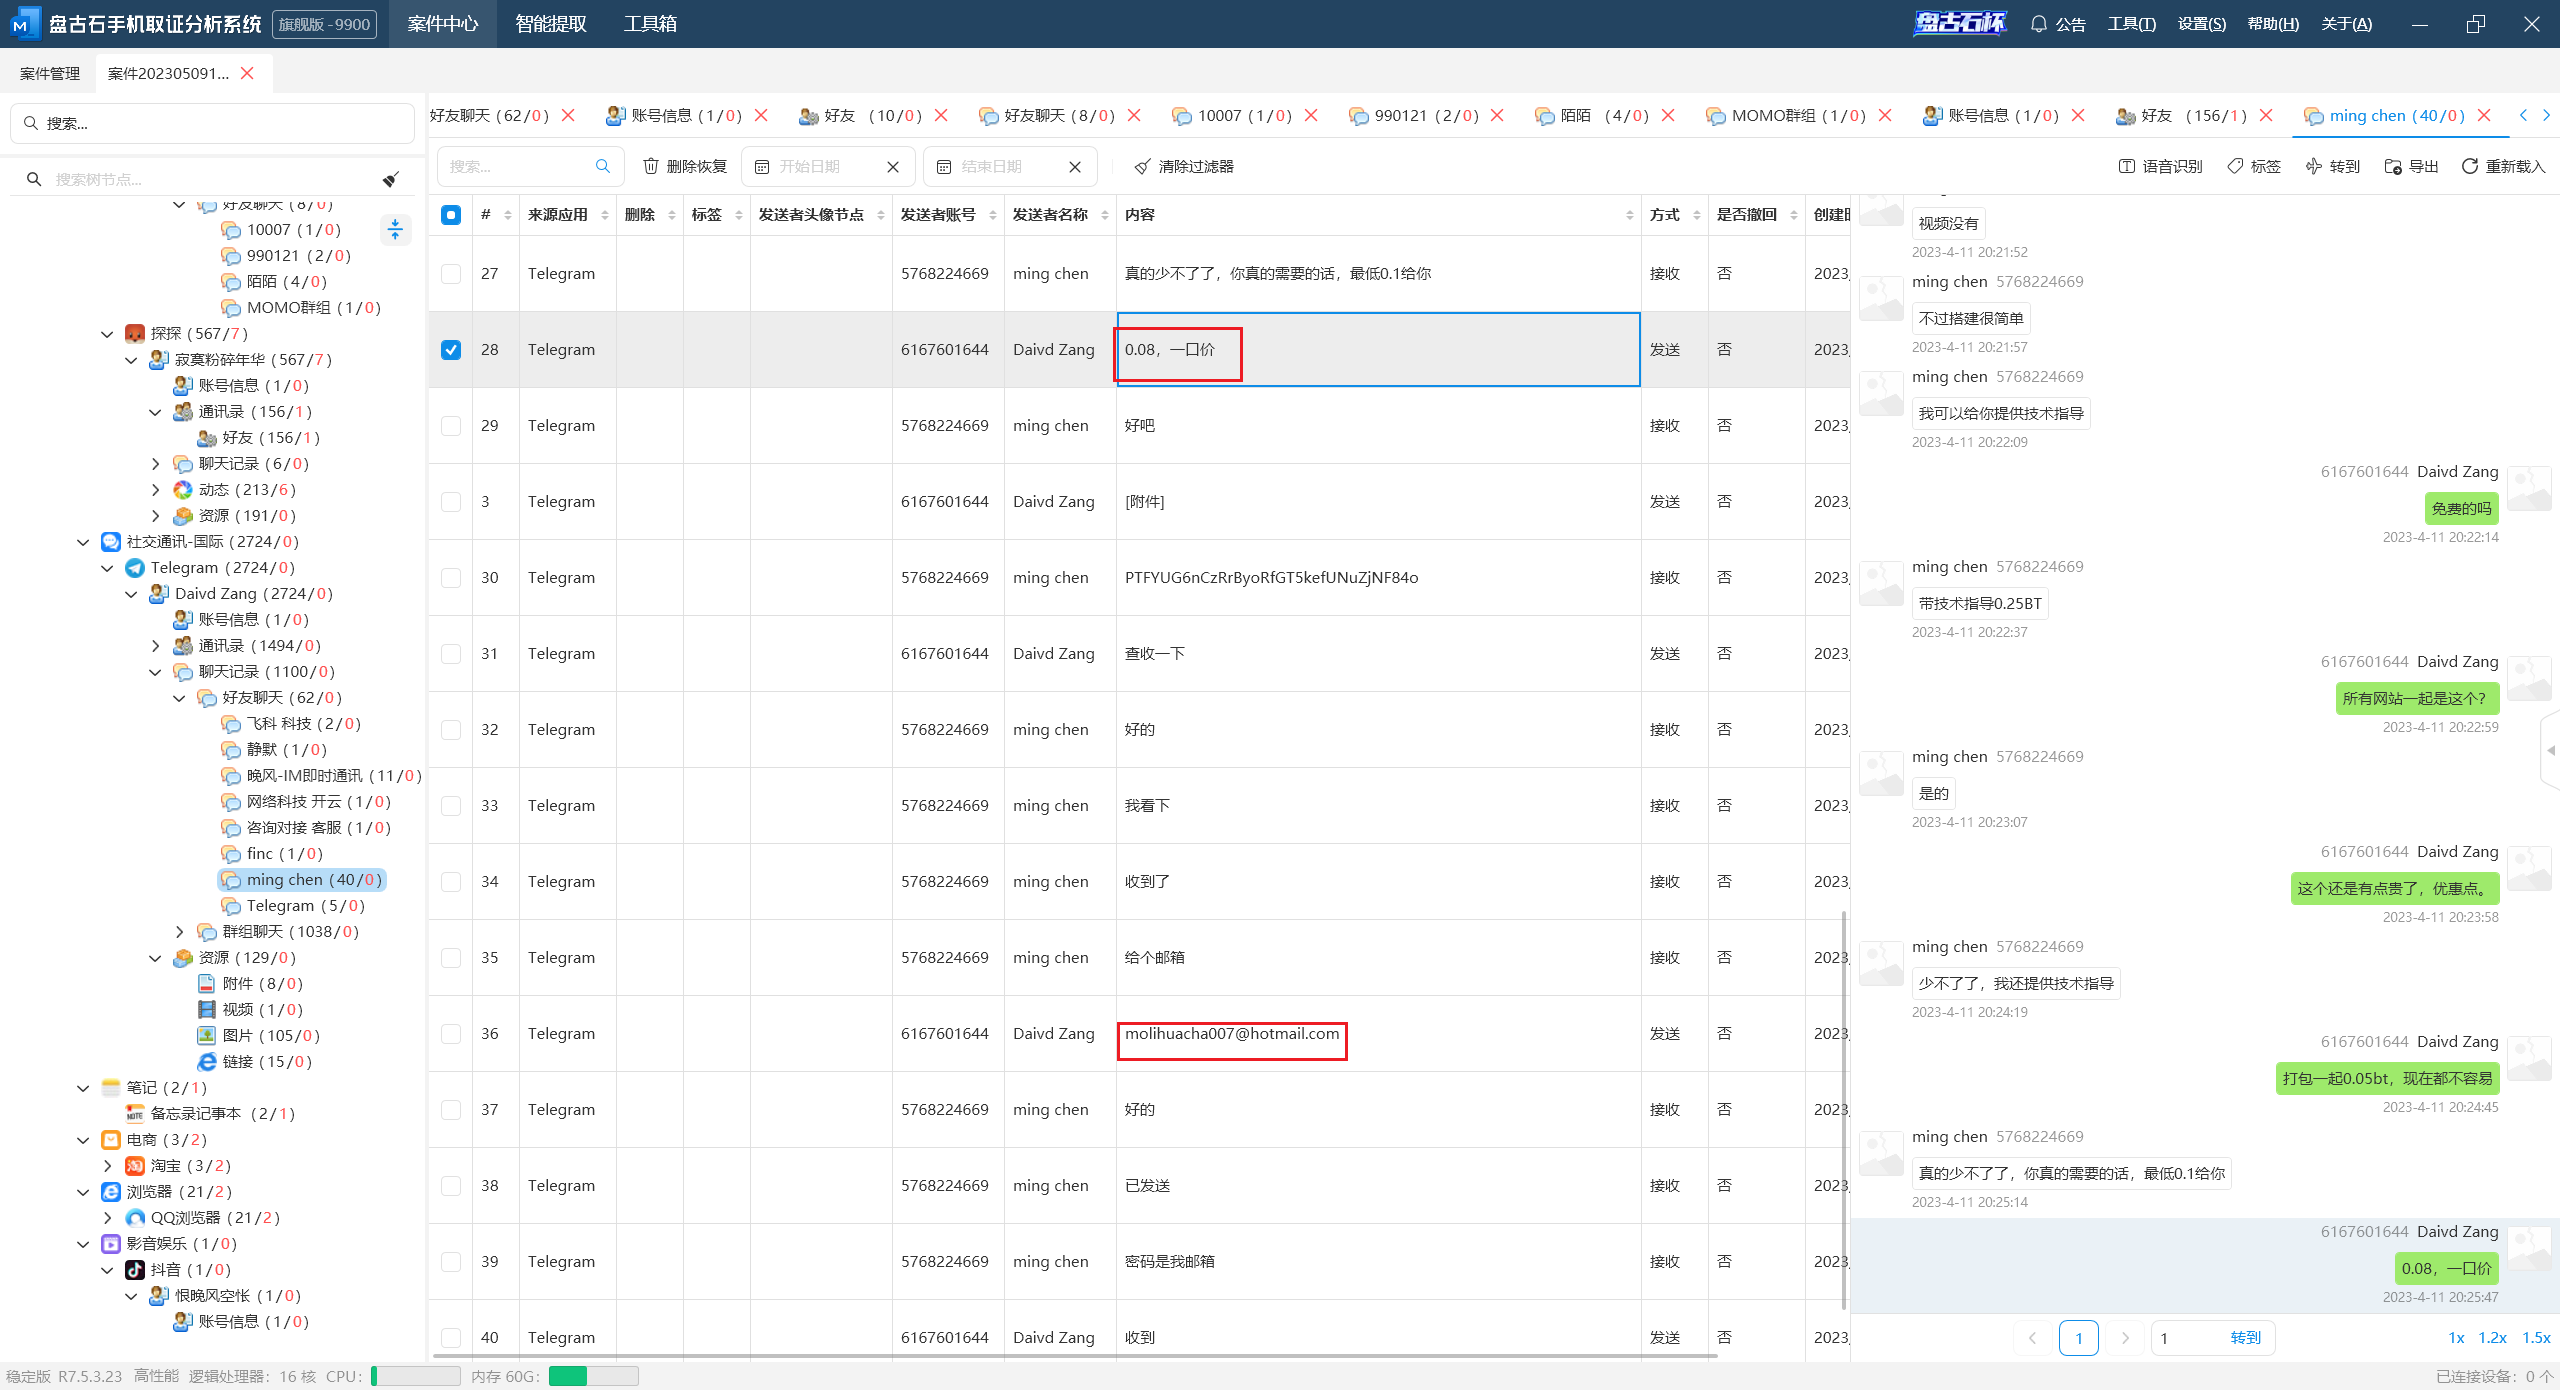Uncheck the checkbox for row 28
The image size is (2560, 1390).
point(451,350)
